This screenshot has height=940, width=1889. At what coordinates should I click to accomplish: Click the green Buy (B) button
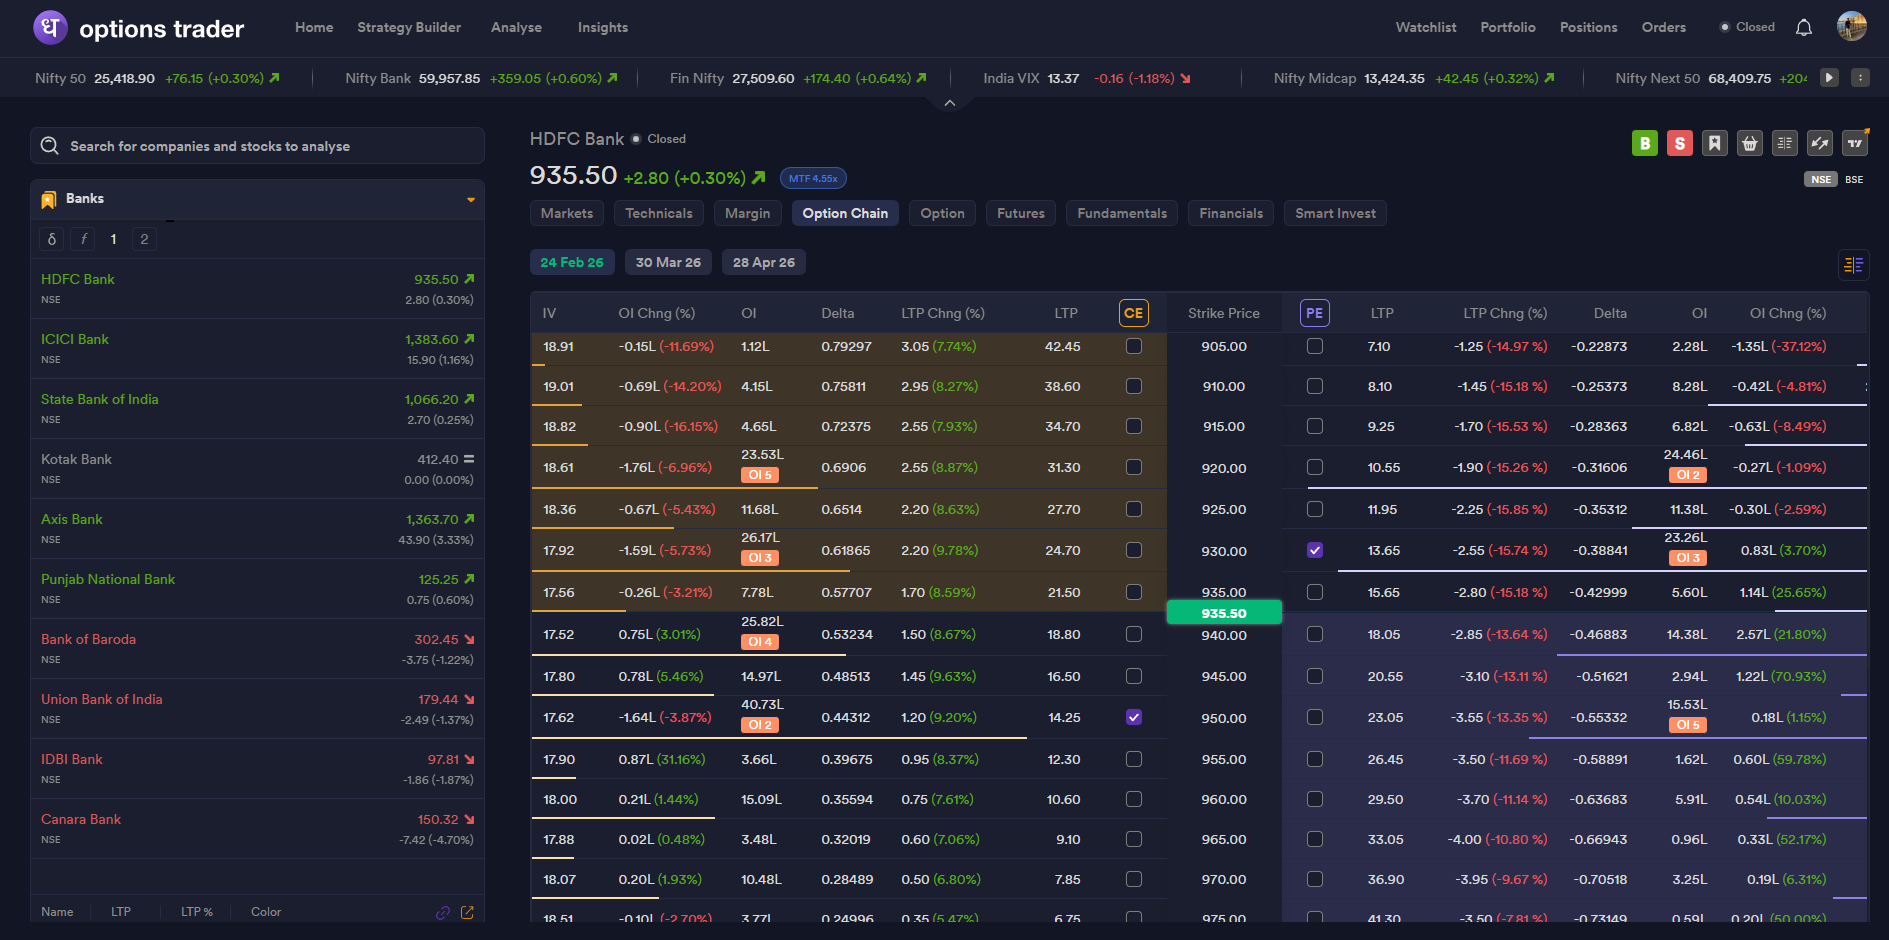1644,143
